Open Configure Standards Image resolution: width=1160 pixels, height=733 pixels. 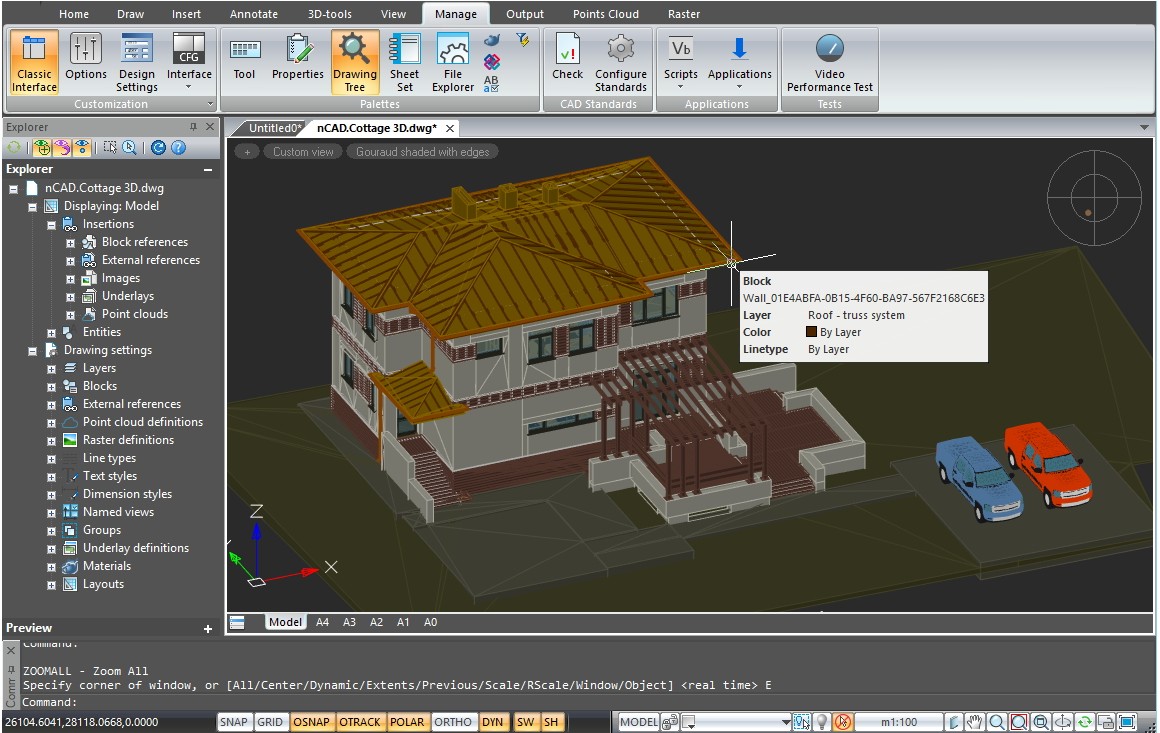621,62
